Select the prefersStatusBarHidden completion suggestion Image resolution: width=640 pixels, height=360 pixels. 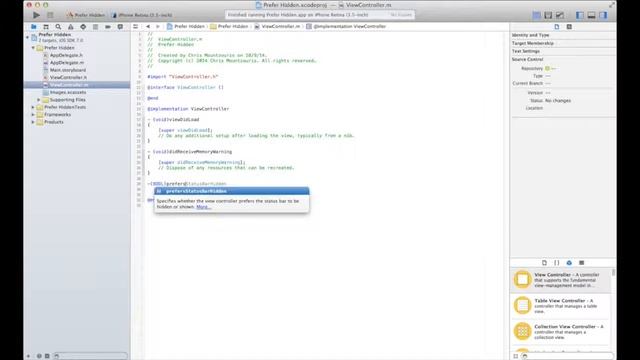pos(231,191)
